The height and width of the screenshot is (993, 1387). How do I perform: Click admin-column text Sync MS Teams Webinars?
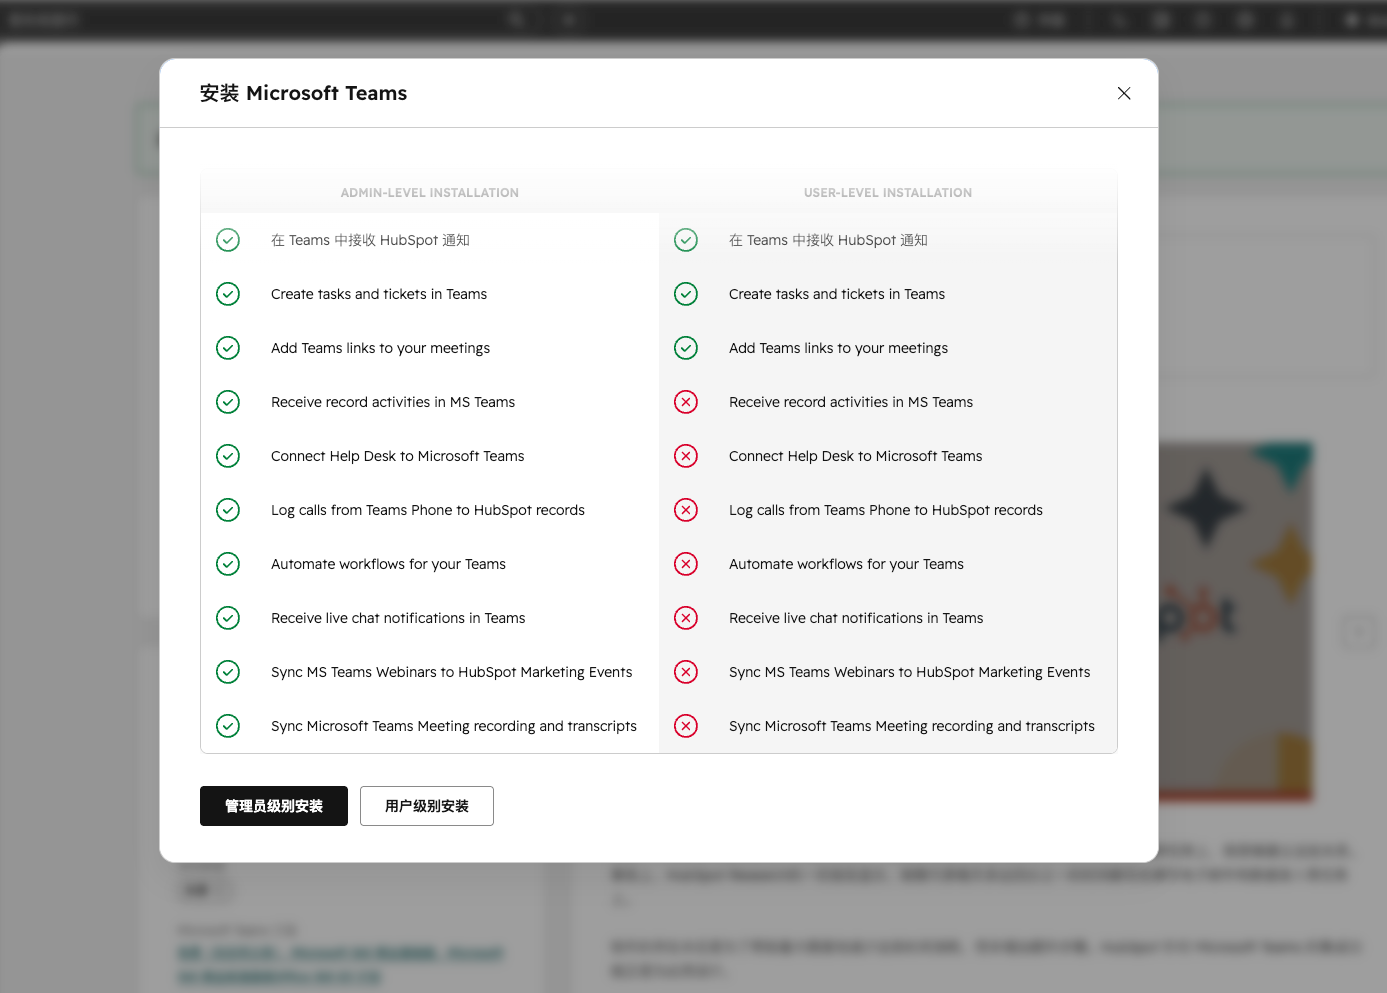451,672
